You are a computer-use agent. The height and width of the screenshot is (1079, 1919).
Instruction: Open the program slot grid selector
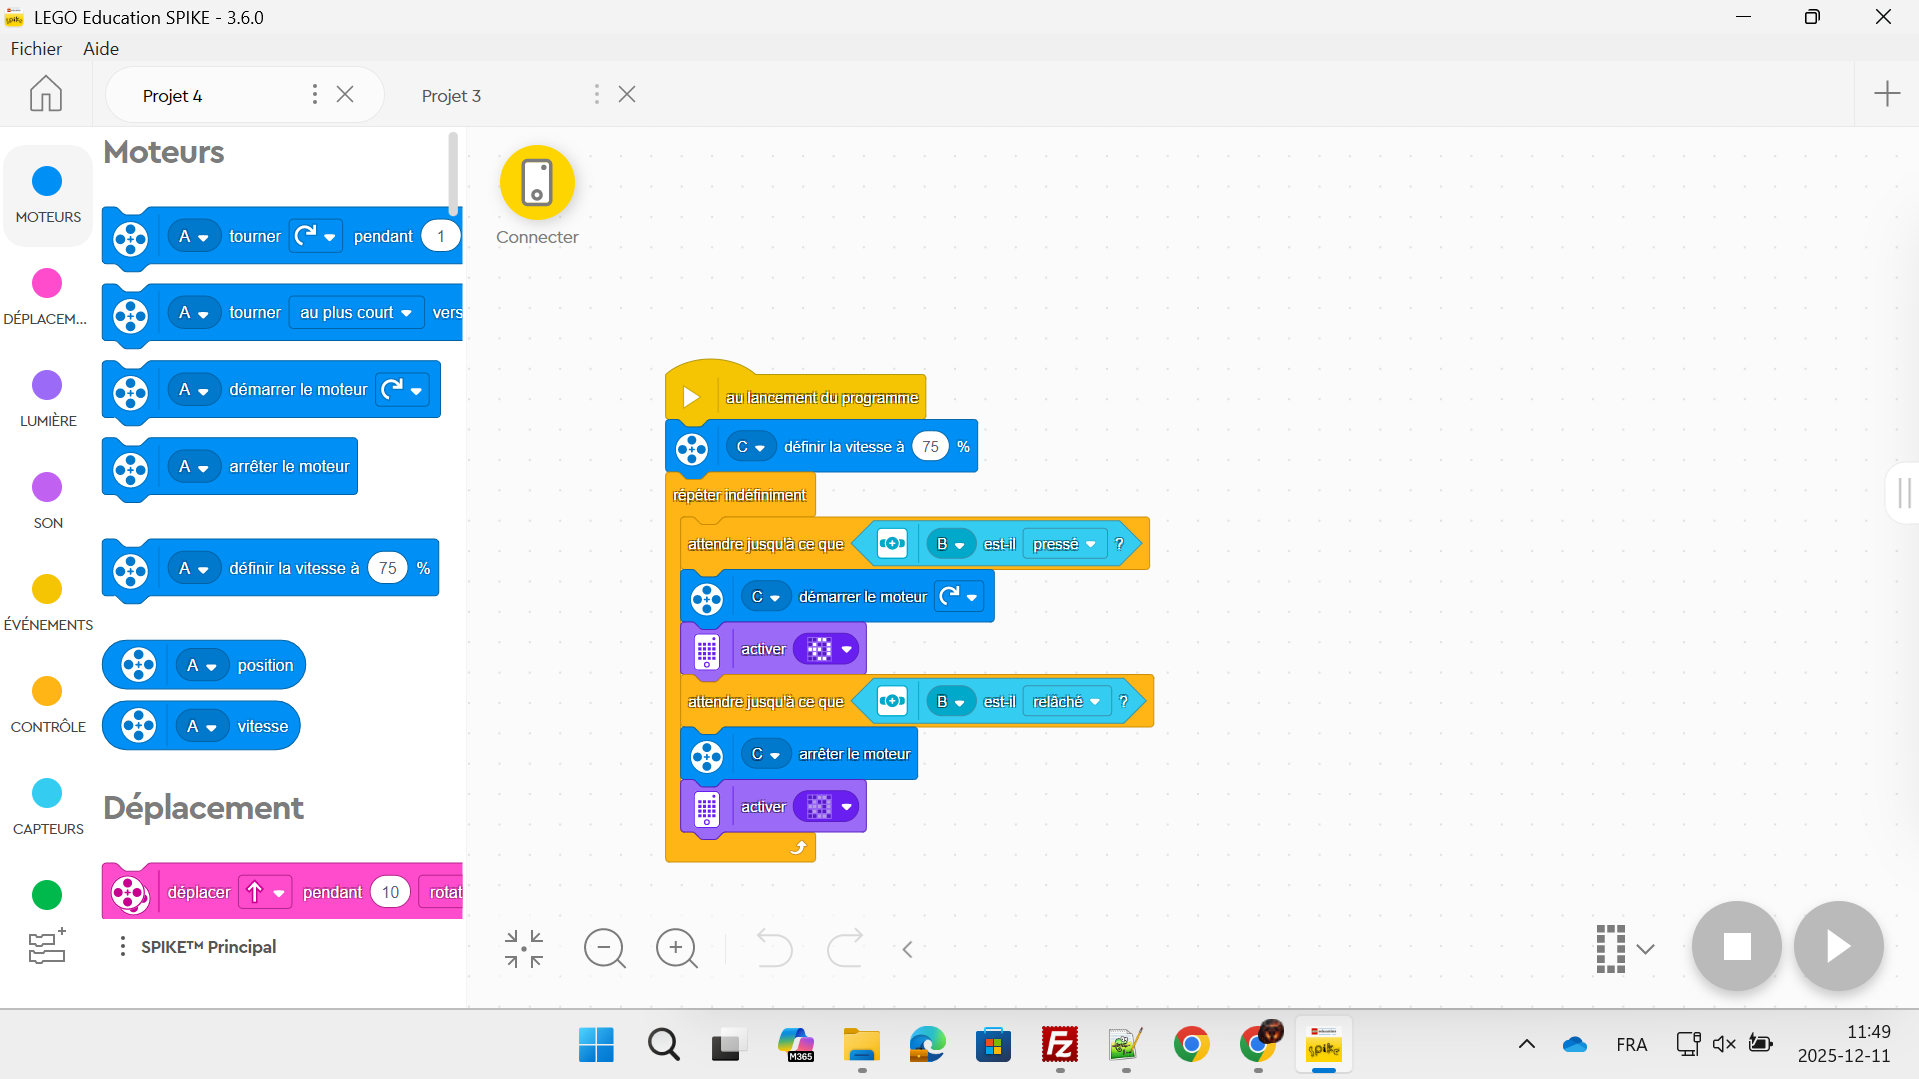tap(1624, 948)
